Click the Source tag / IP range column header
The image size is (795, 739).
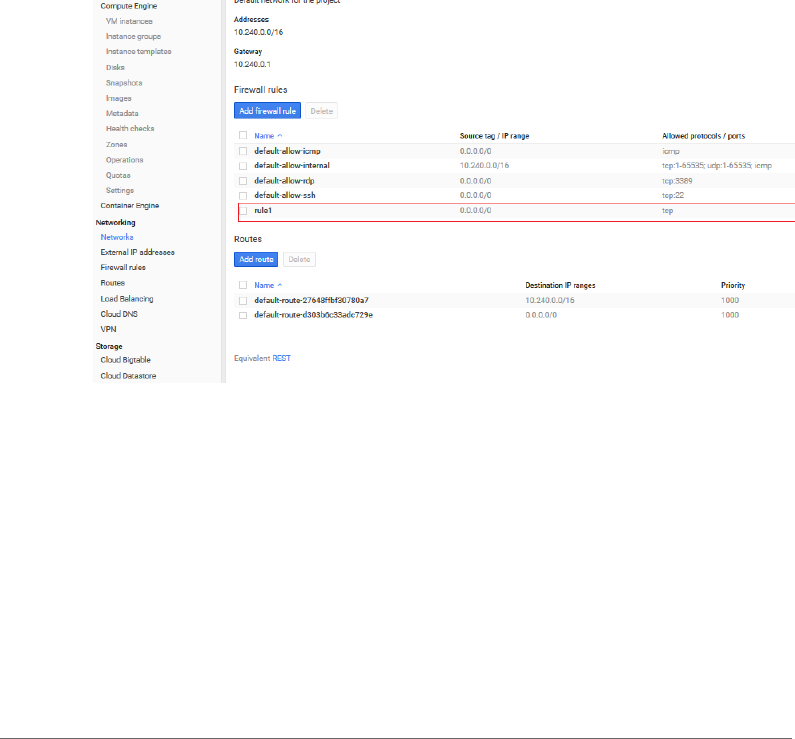pos(494,136)
